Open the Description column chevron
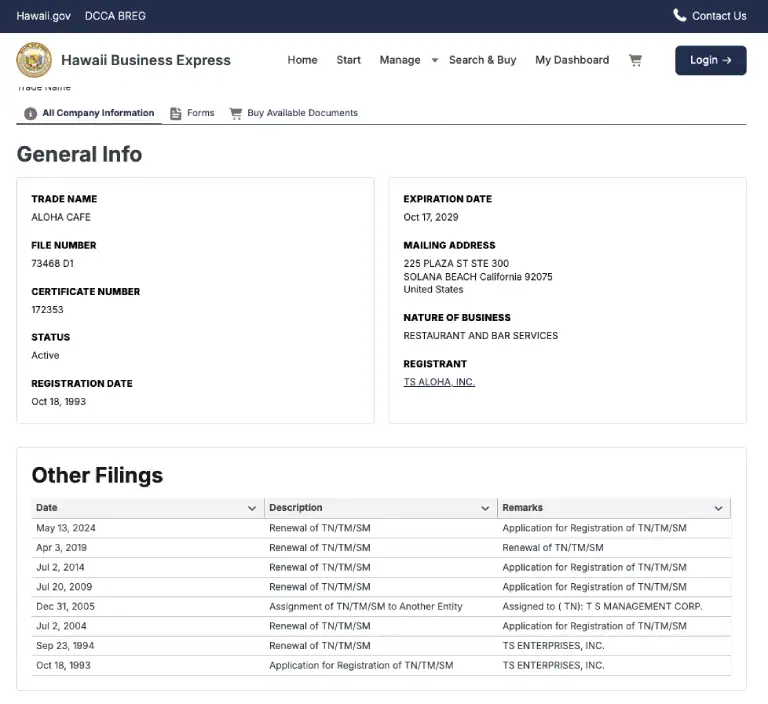768x704 pixels. 485,508
